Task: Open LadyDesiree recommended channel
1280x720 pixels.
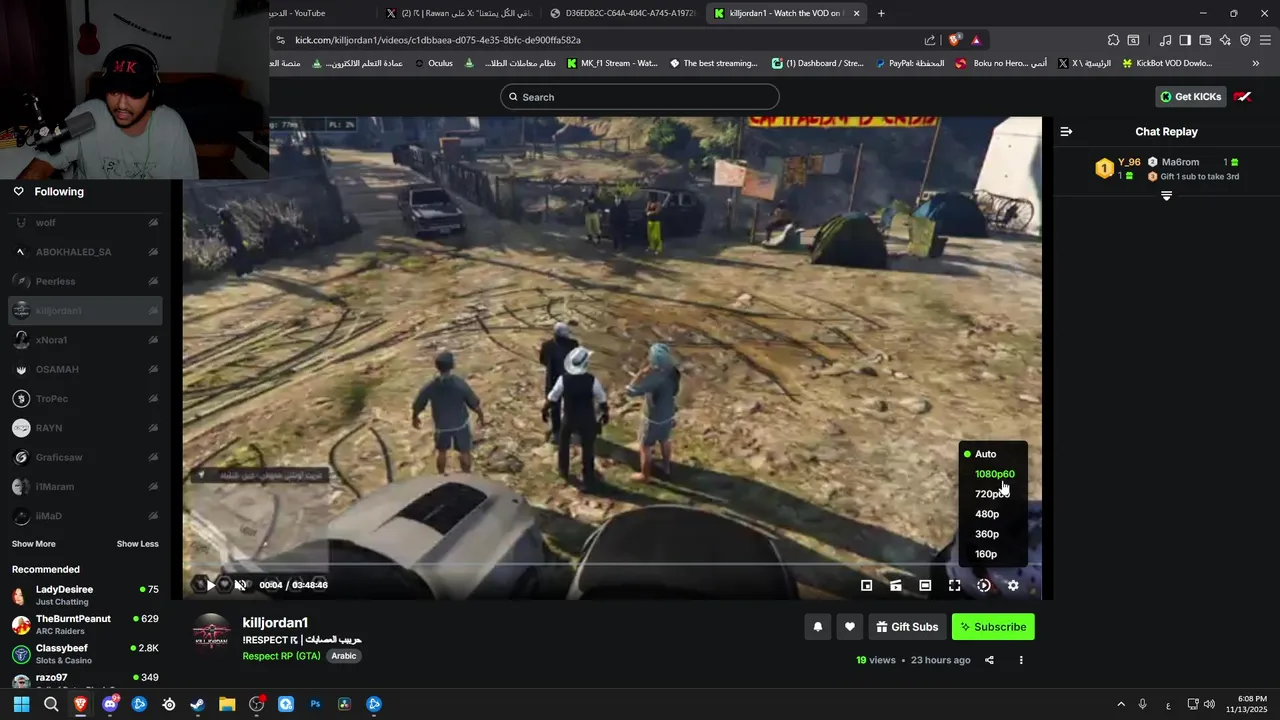Action: click(85, 595)
